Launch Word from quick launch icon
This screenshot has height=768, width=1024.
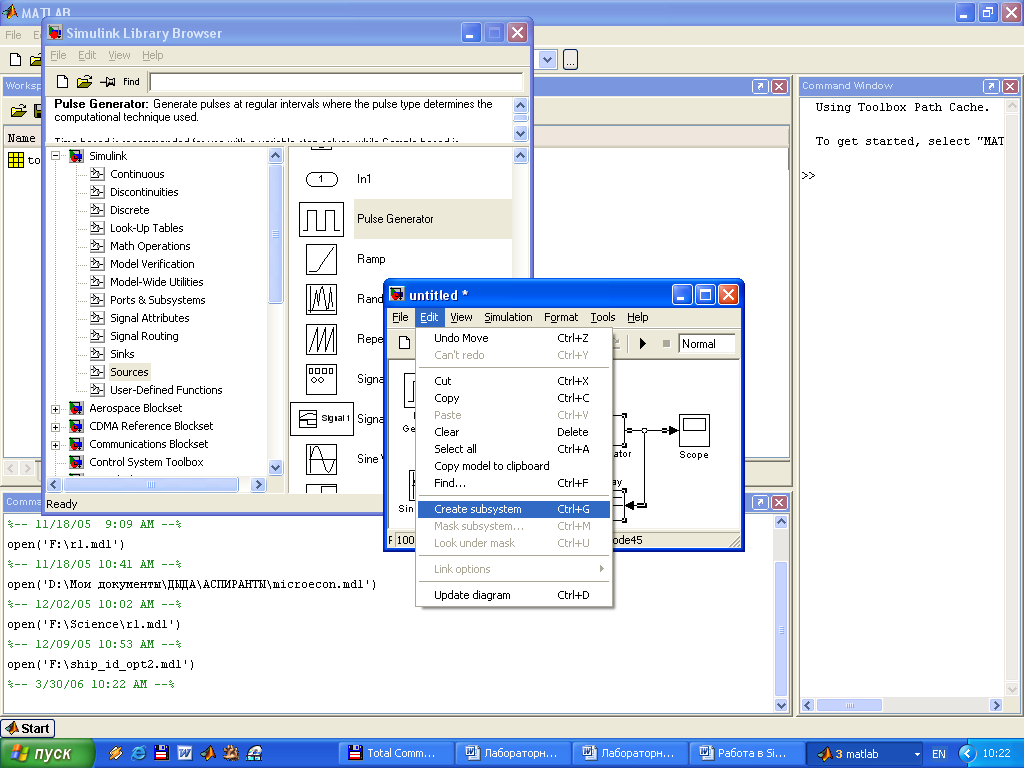(x=185, y=753)
